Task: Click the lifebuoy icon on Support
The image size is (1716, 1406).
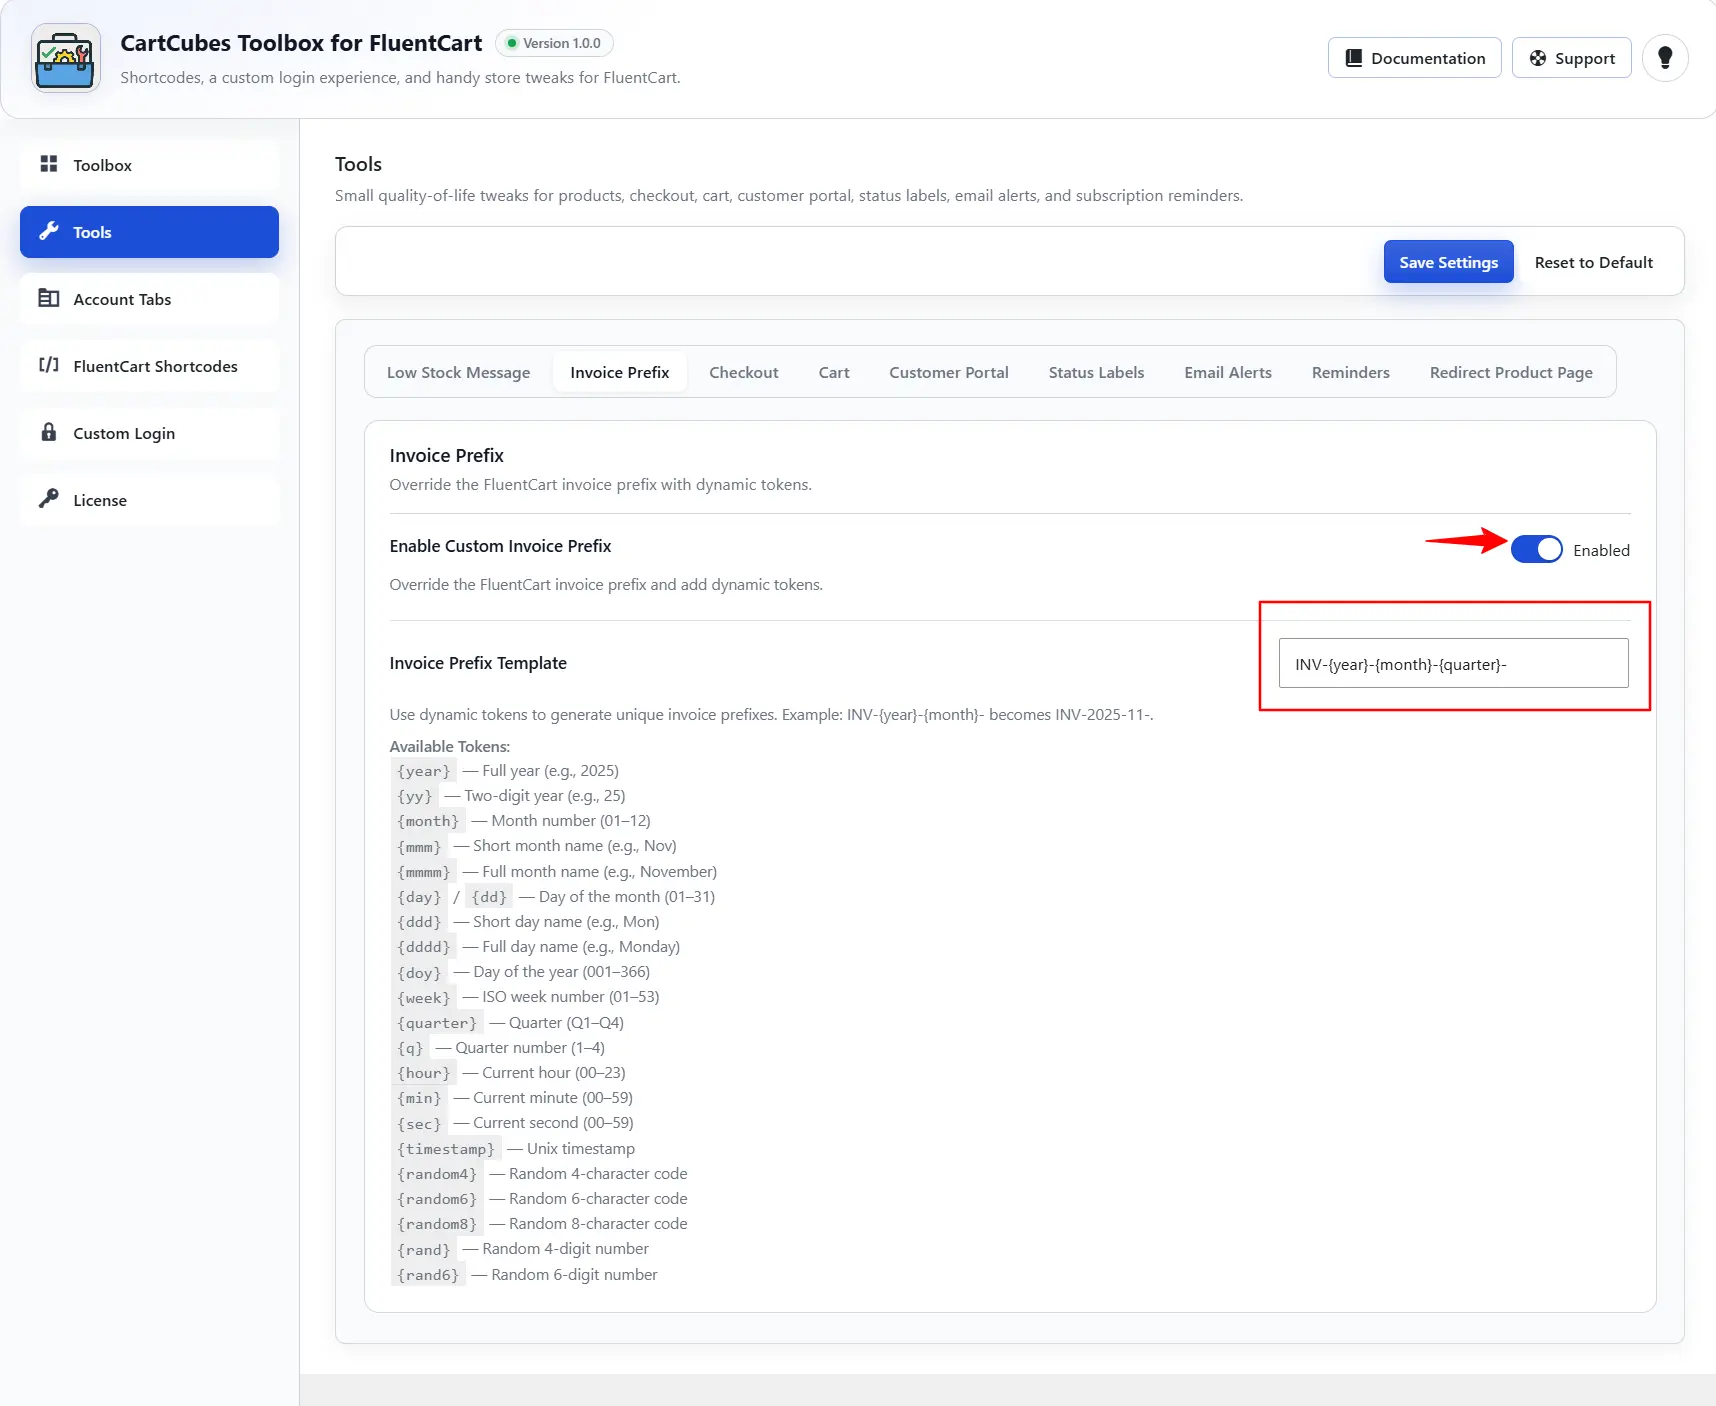Action: coord(1538,58)
